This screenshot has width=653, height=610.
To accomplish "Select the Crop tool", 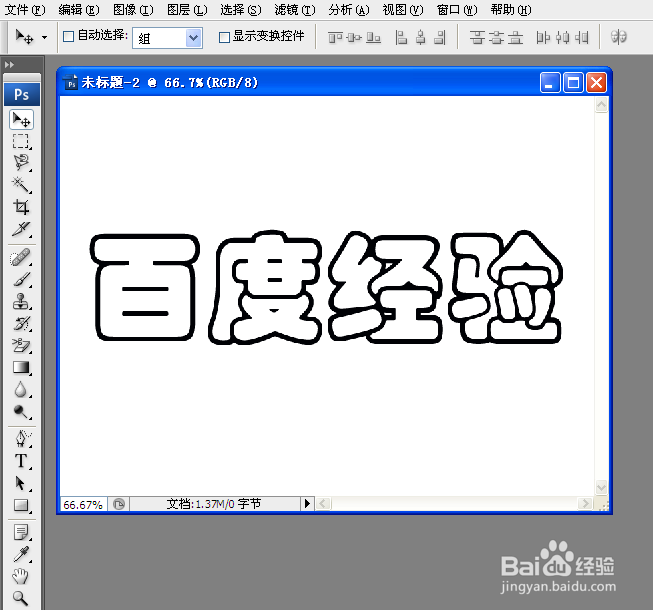I will tap(20, 207).
